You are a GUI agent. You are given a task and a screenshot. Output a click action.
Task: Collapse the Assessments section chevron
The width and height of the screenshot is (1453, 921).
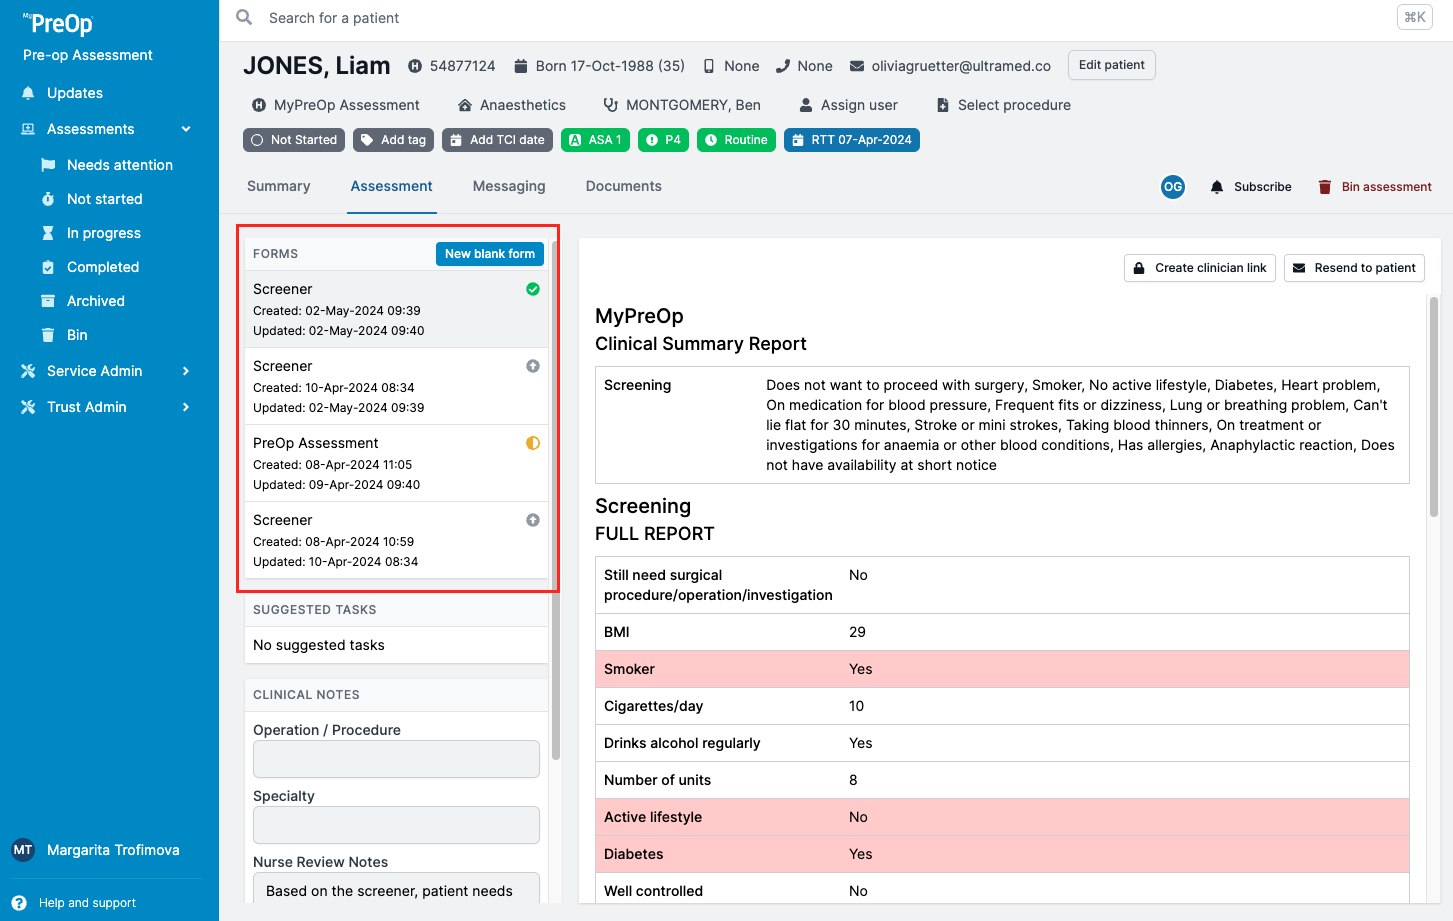click(186, 129)
